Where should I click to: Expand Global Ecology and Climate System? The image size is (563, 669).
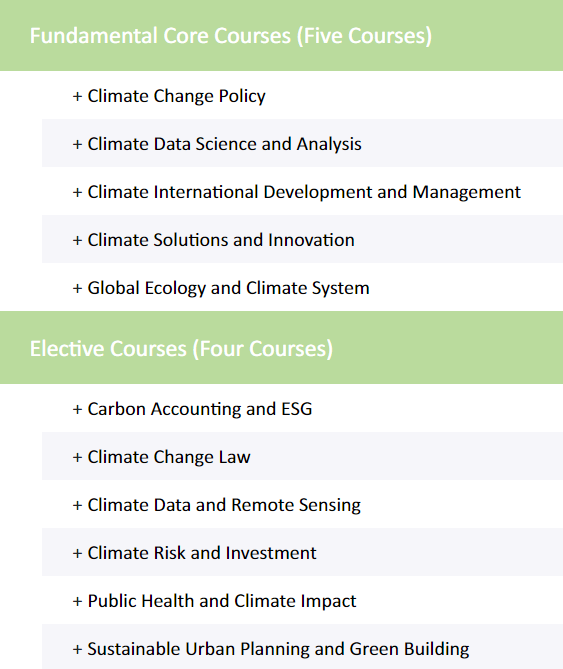coord(302,287)
